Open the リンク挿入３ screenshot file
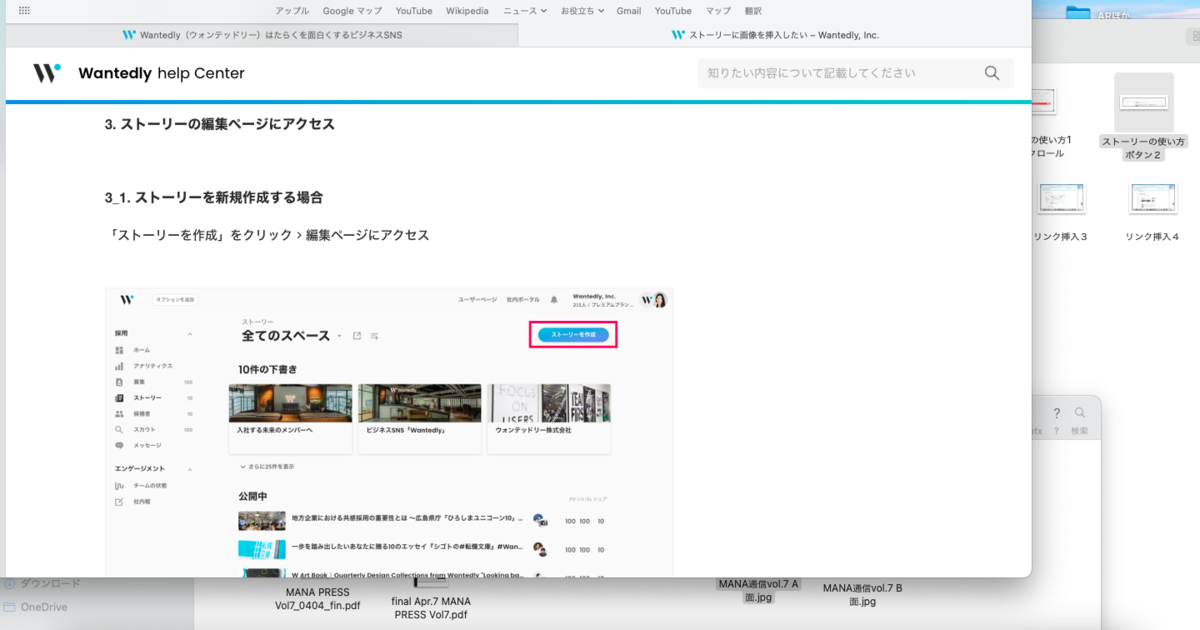 pos(1061,199)
